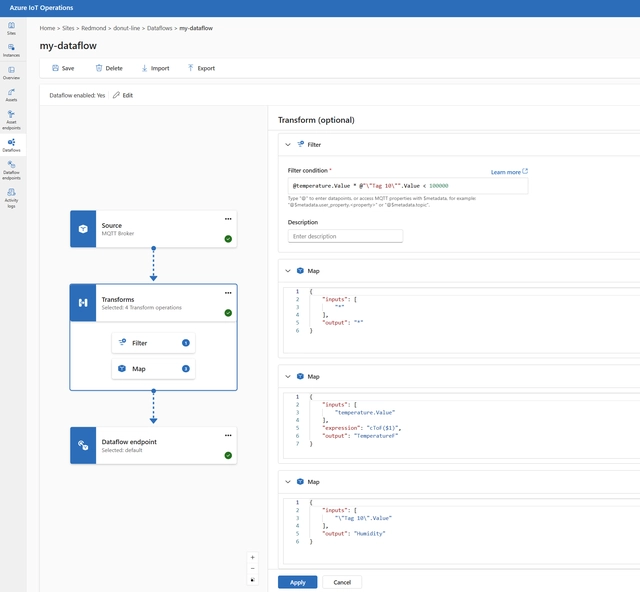Open Instances in the sidebar
The width and height of the screenshot is (640, 592).
tap(11, 50)
